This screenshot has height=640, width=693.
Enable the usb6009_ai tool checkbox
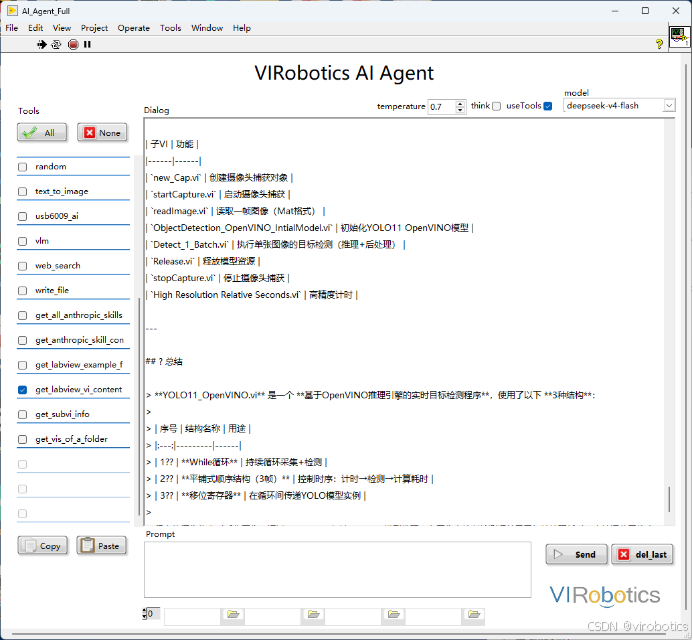23,216
